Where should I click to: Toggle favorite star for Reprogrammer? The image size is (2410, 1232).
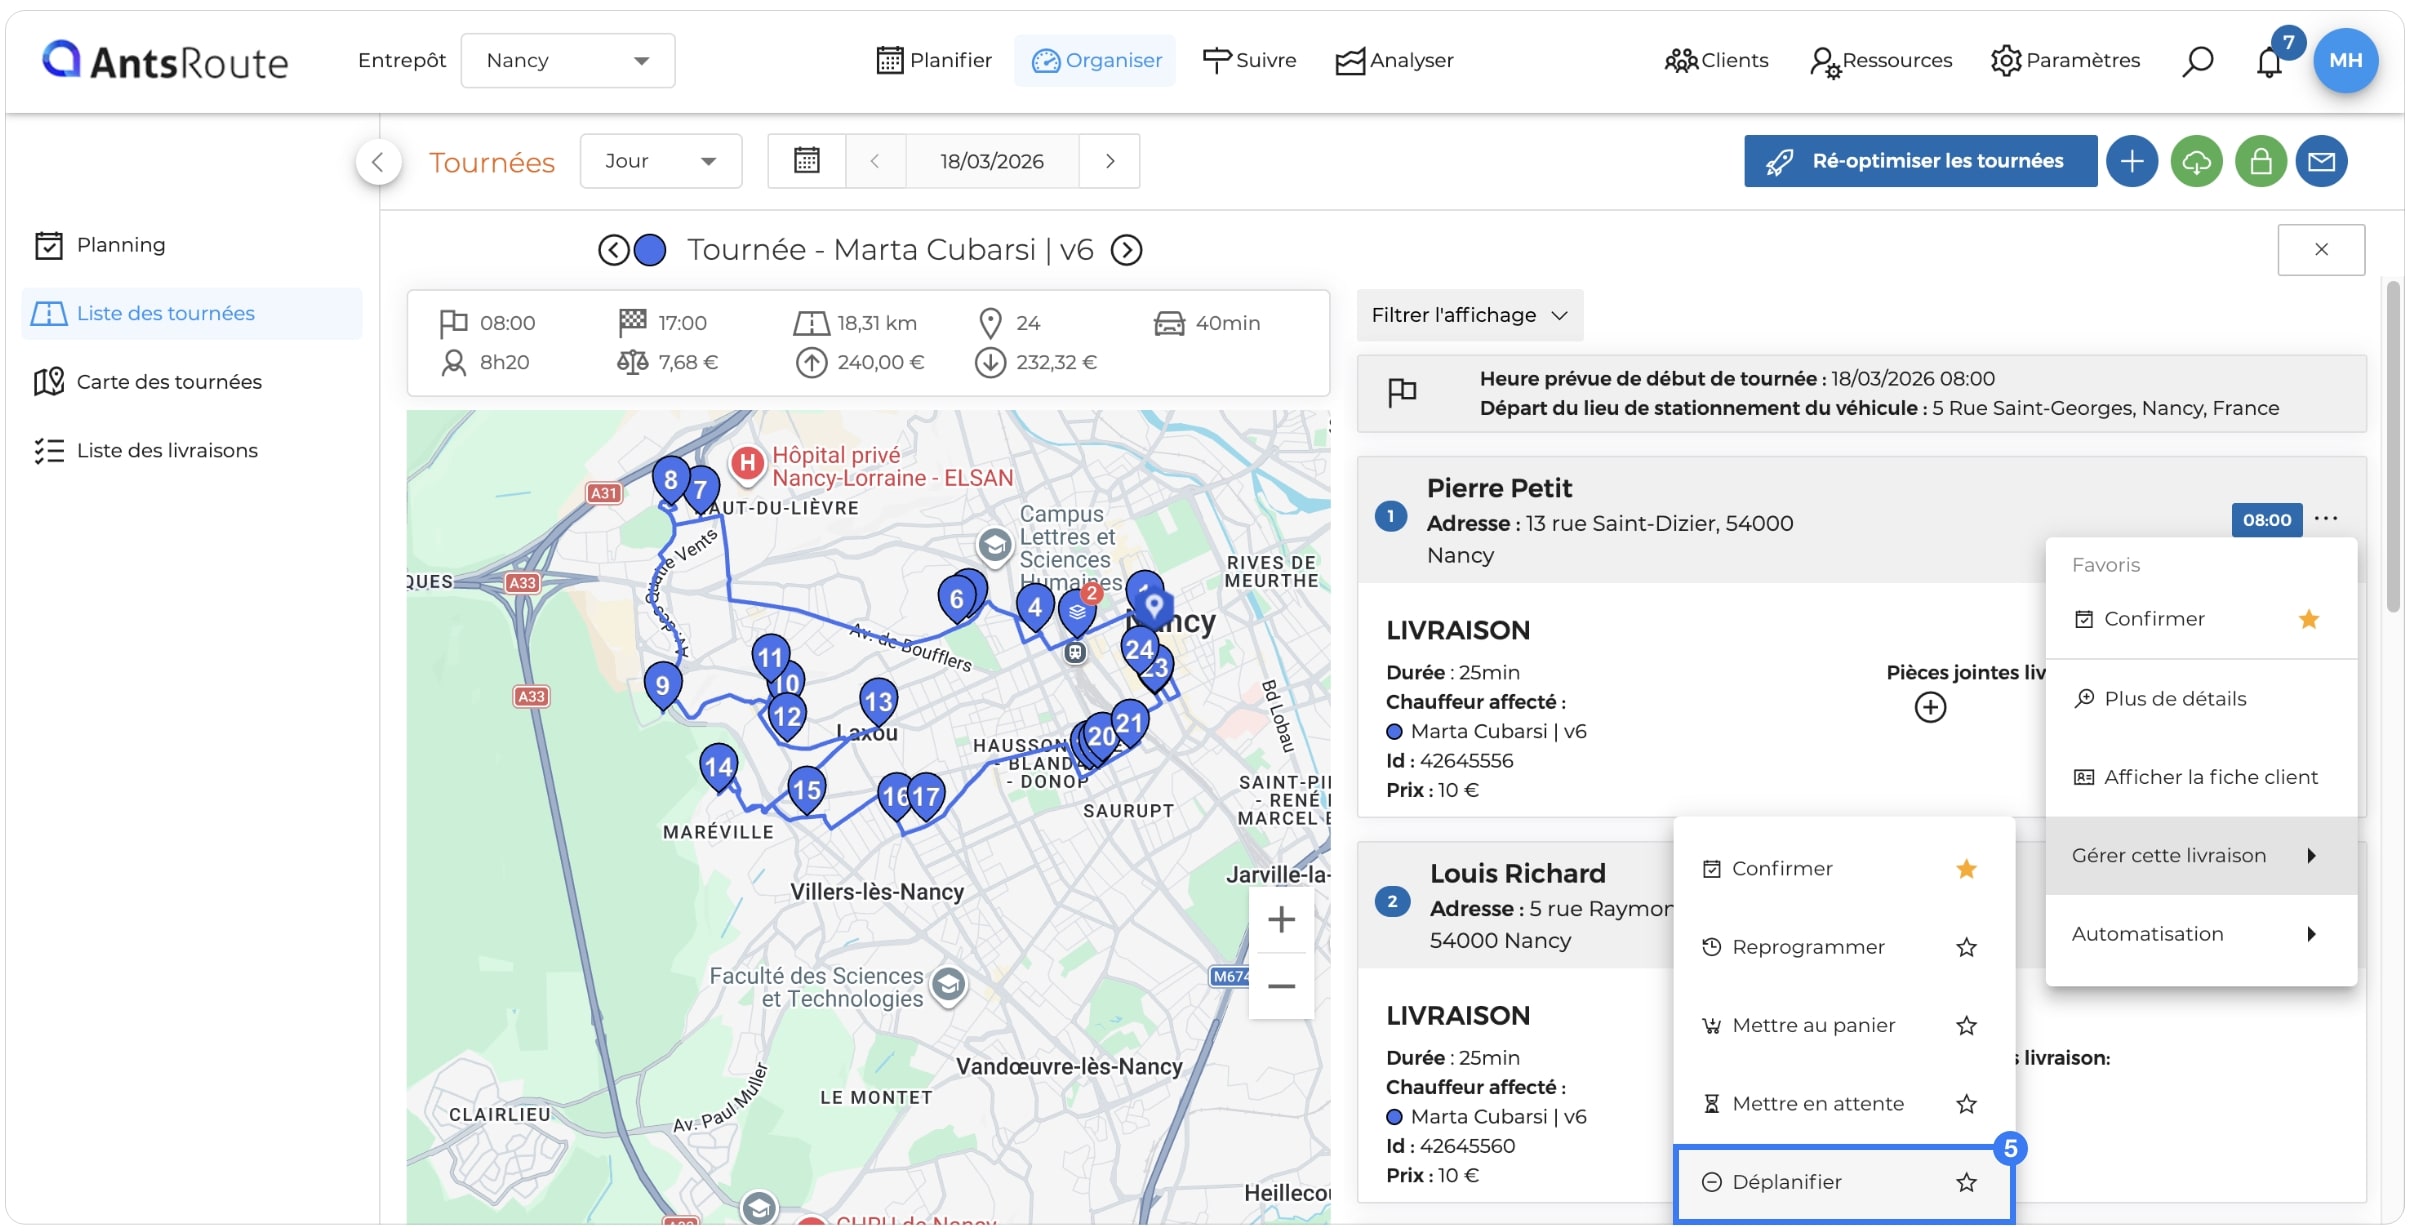click(x=1966, y=948)
